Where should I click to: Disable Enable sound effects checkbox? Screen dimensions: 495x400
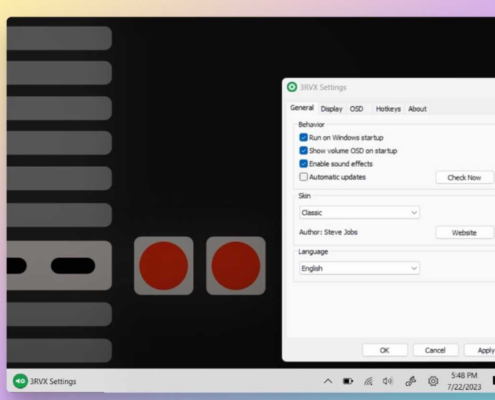(x=303, y=164)
